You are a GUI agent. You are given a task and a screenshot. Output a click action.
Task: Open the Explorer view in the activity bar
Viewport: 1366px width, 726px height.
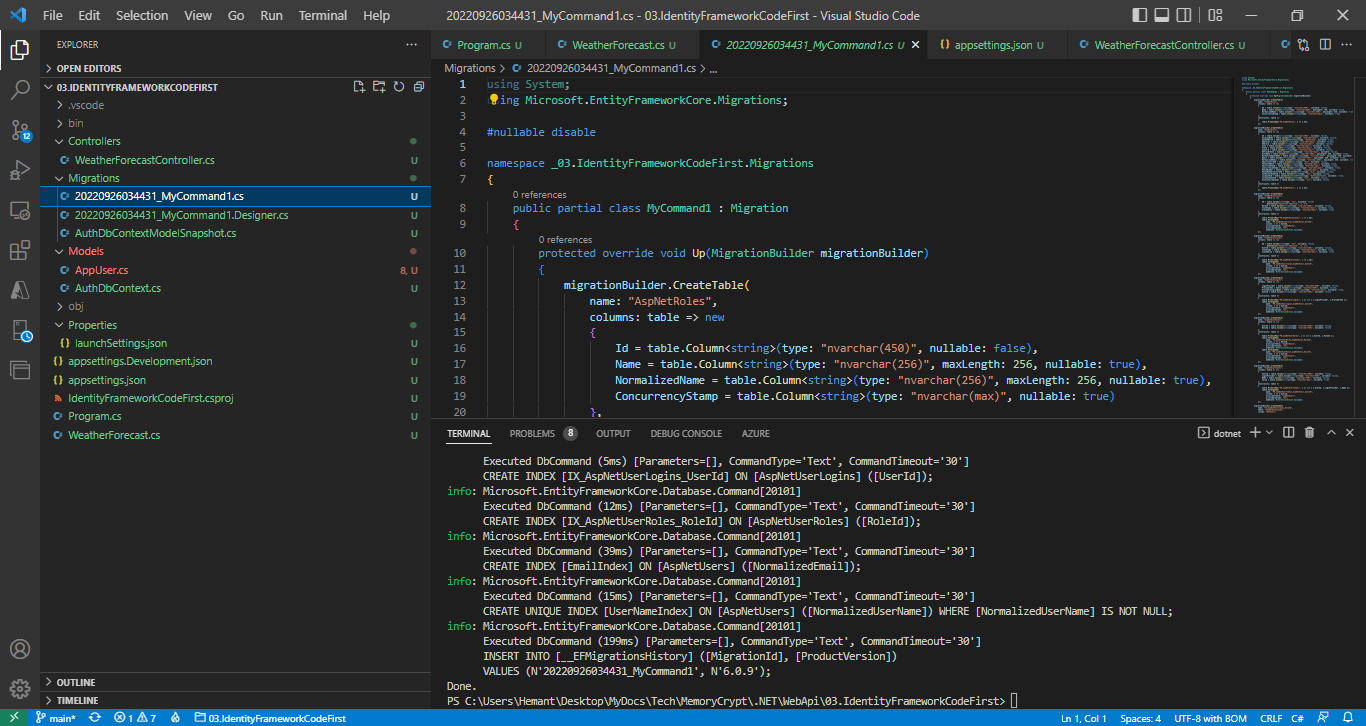[x=20, y=50]
